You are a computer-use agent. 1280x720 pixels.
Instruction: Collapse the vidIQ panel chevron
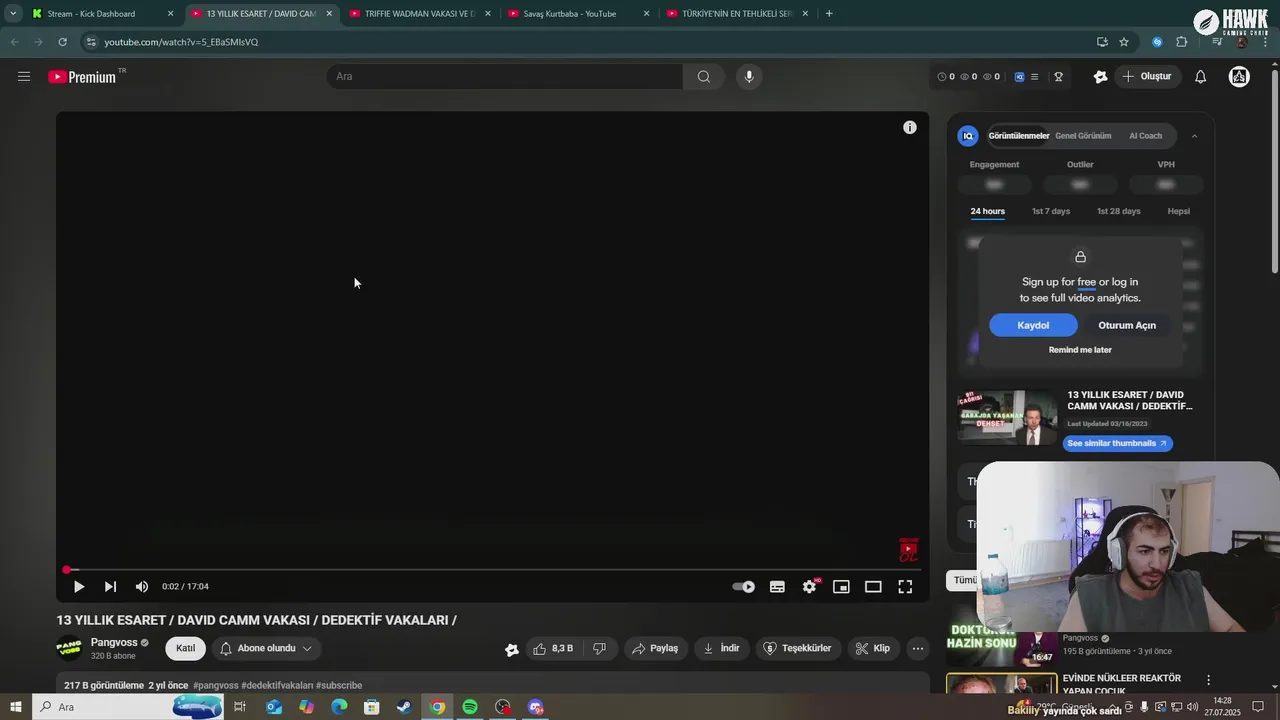click(1194, 136)
